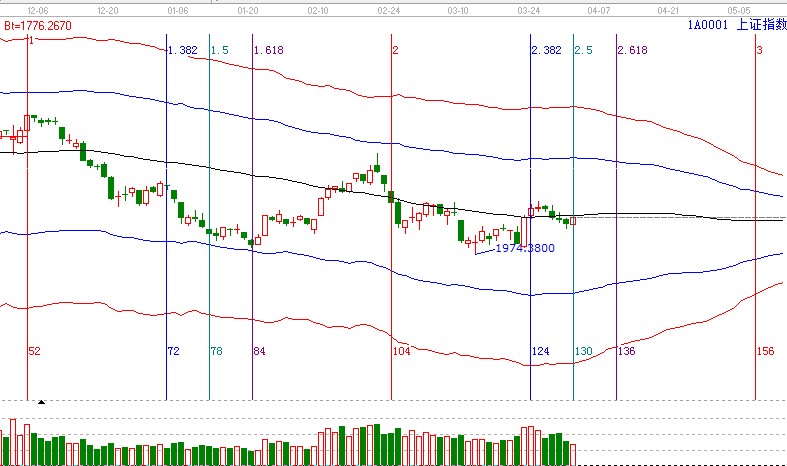Click the 2.618 Fibonacci time line label

click(633, 50)
